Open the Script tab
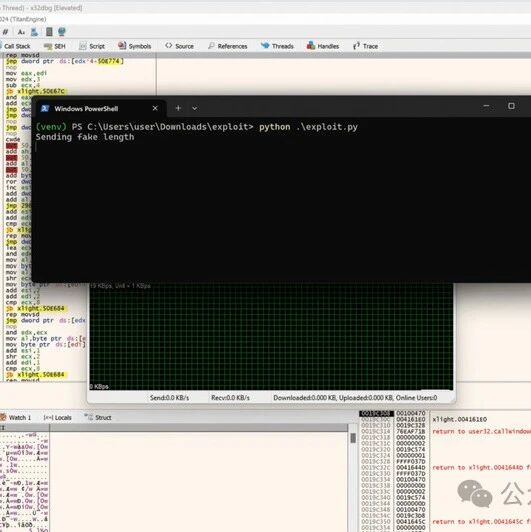Viewport: 531px width, 532px height. coord(92,46)
